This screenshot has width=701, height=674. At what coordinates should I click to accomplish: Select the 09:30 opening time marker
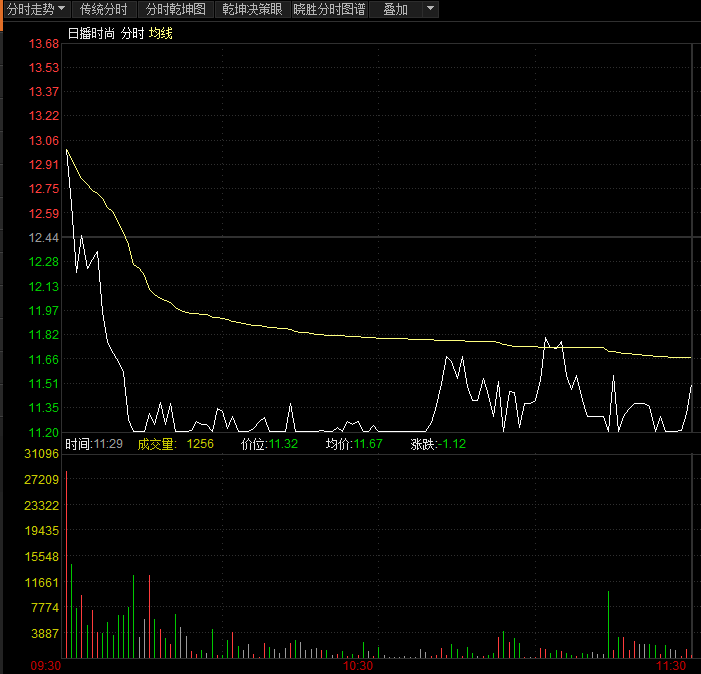[46, 666]
